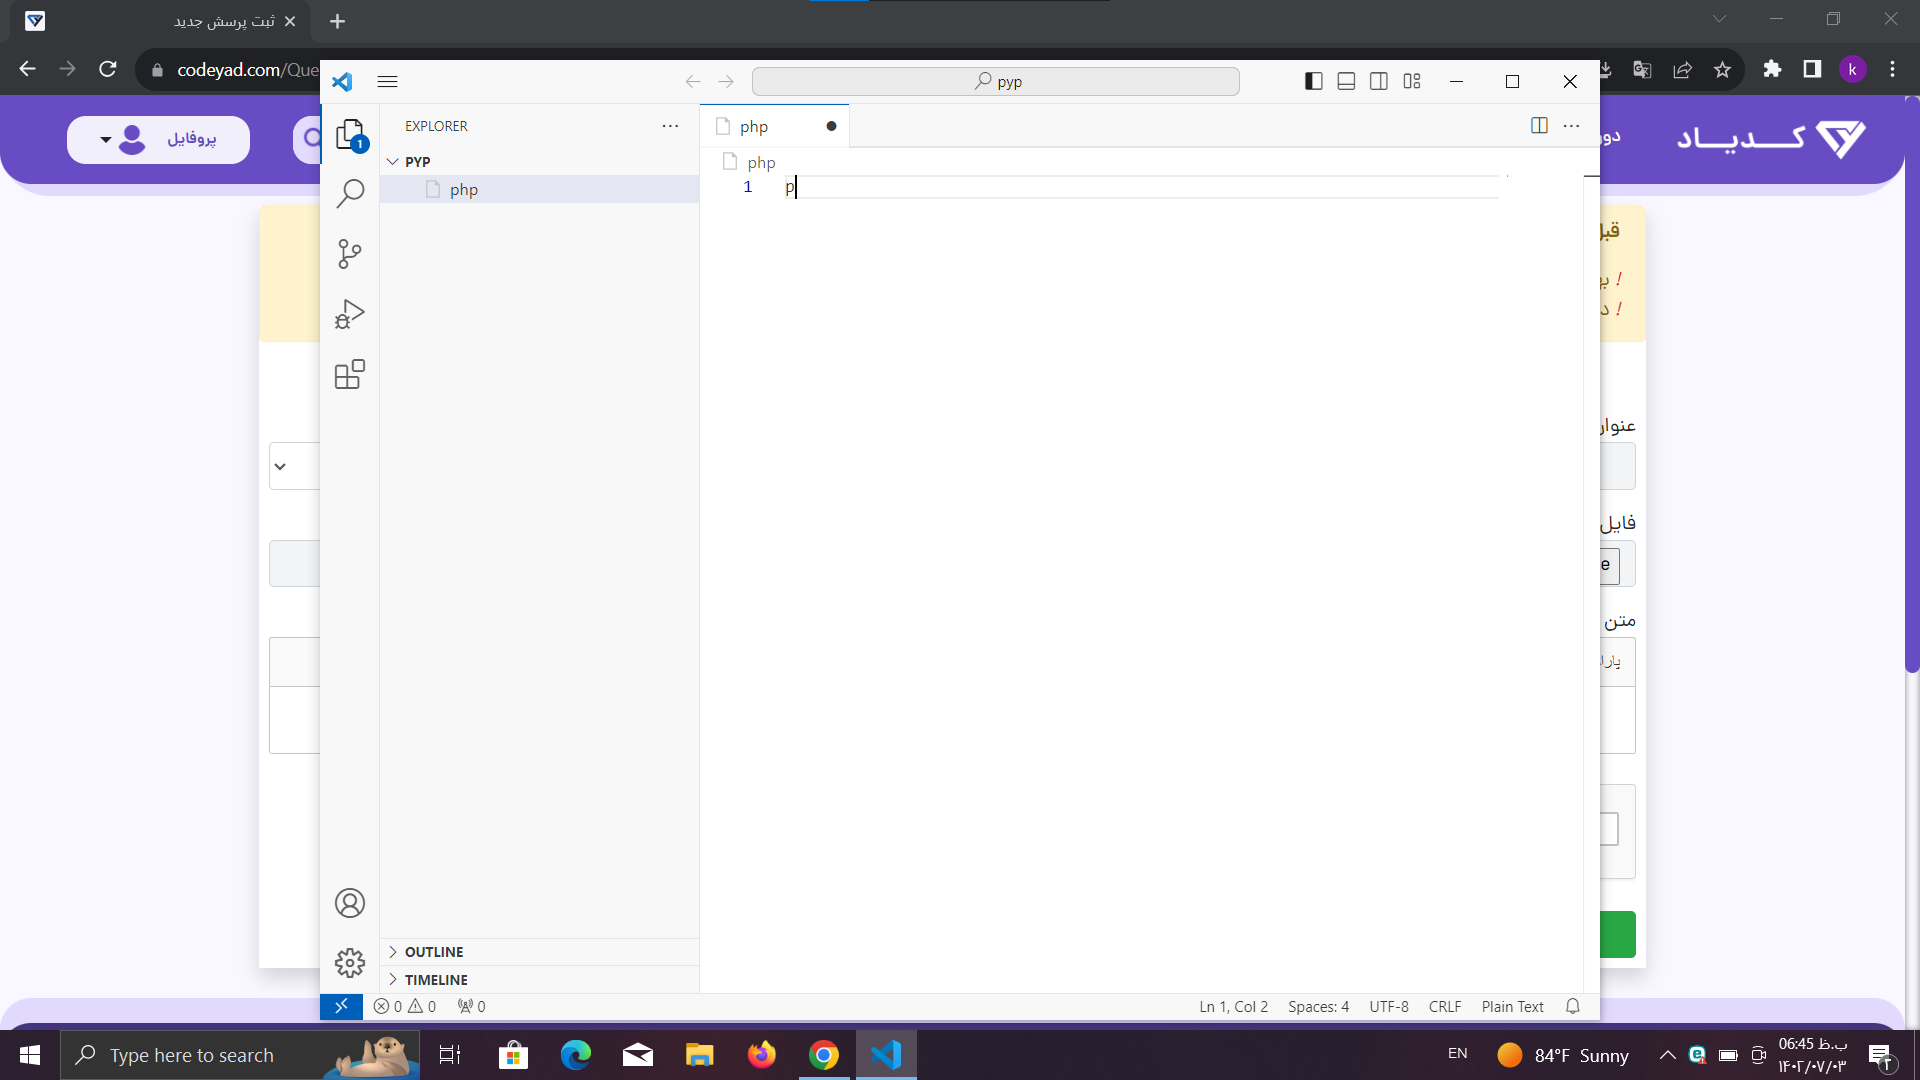The image size is (1920, 1080).
Task: Open Chrome from the Windows taskbar
Action: (x=824, y=1055)
